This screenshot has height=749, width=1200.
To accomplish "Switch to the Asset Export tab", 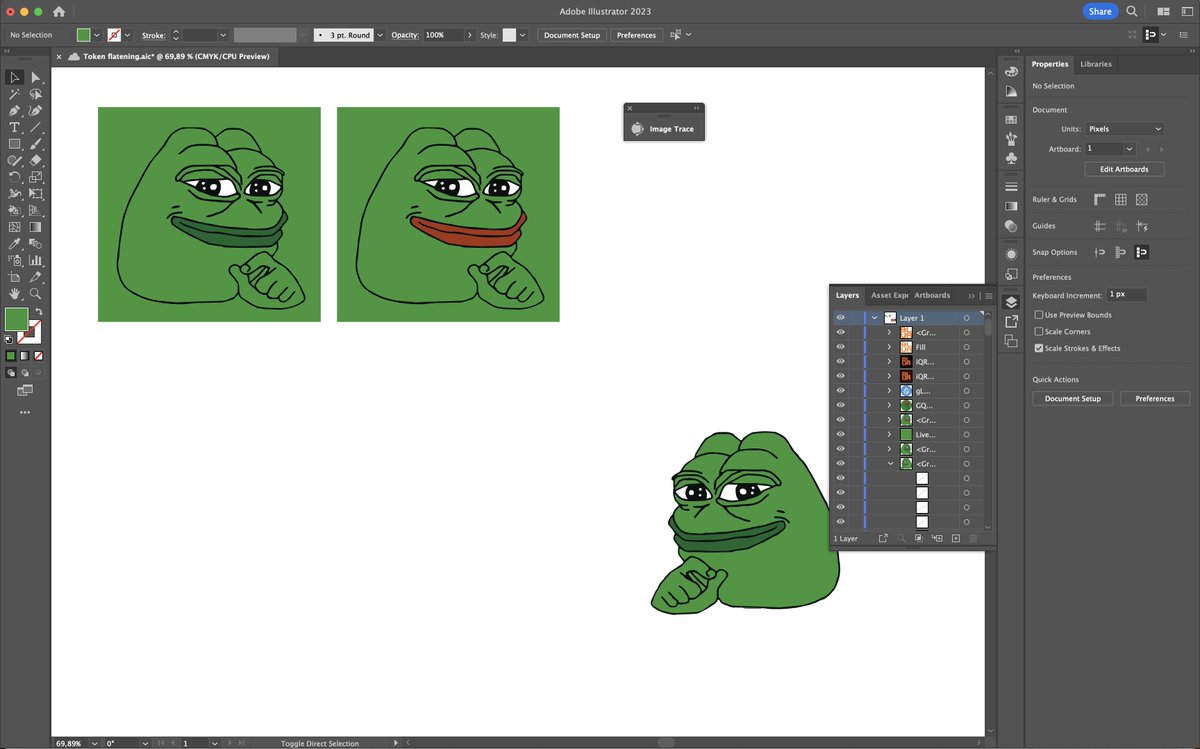I will coord(889,295).
